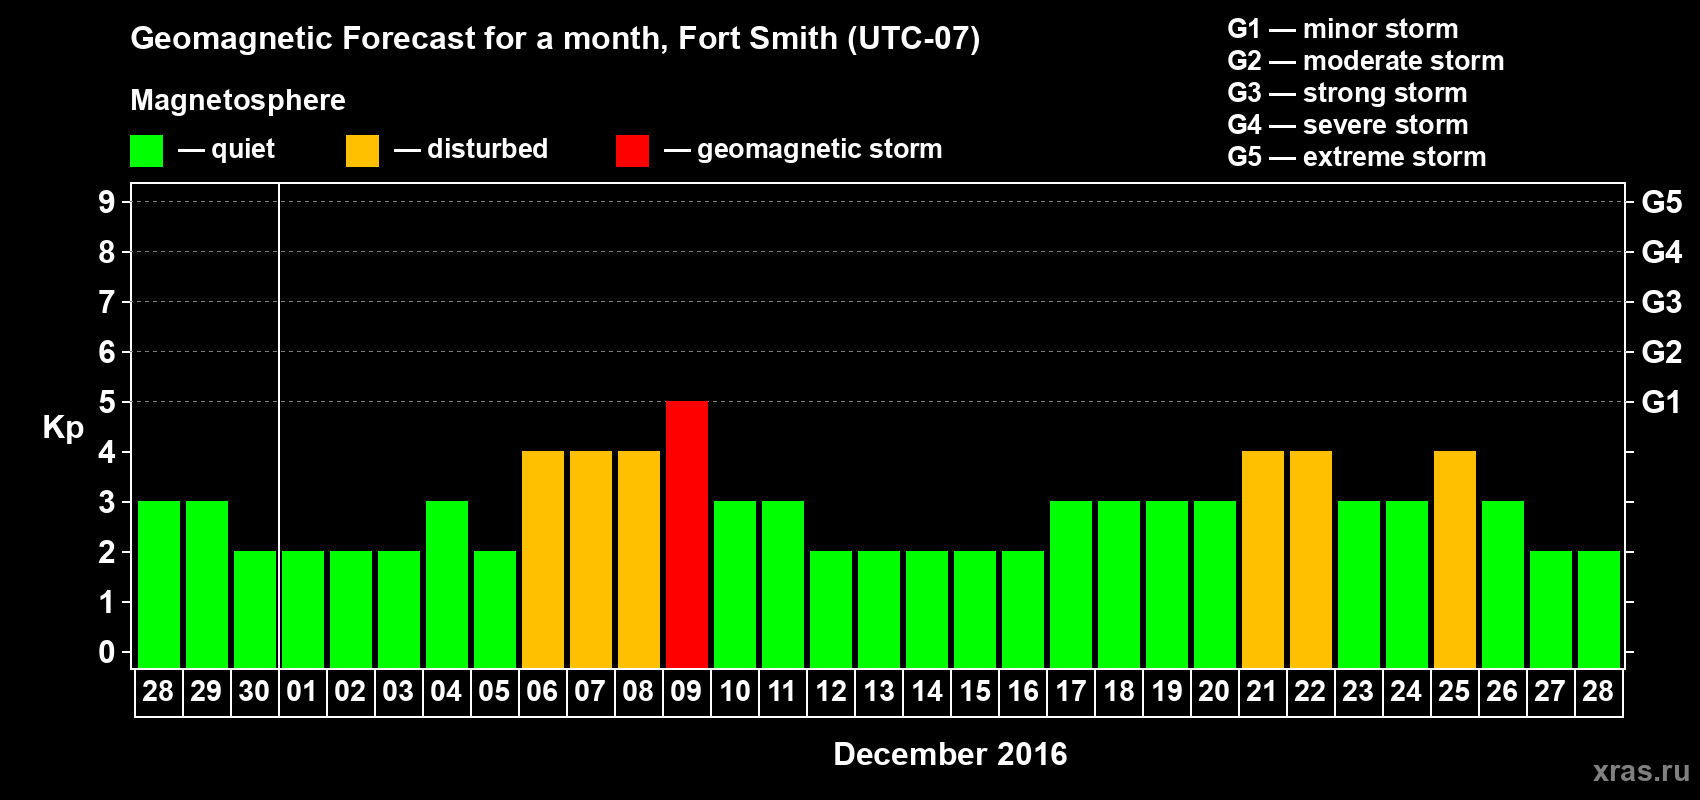This screenshot has width=1700, height=800.
Task: Click the Geomagnetic Forecast title text
Action: click(555, 39)
